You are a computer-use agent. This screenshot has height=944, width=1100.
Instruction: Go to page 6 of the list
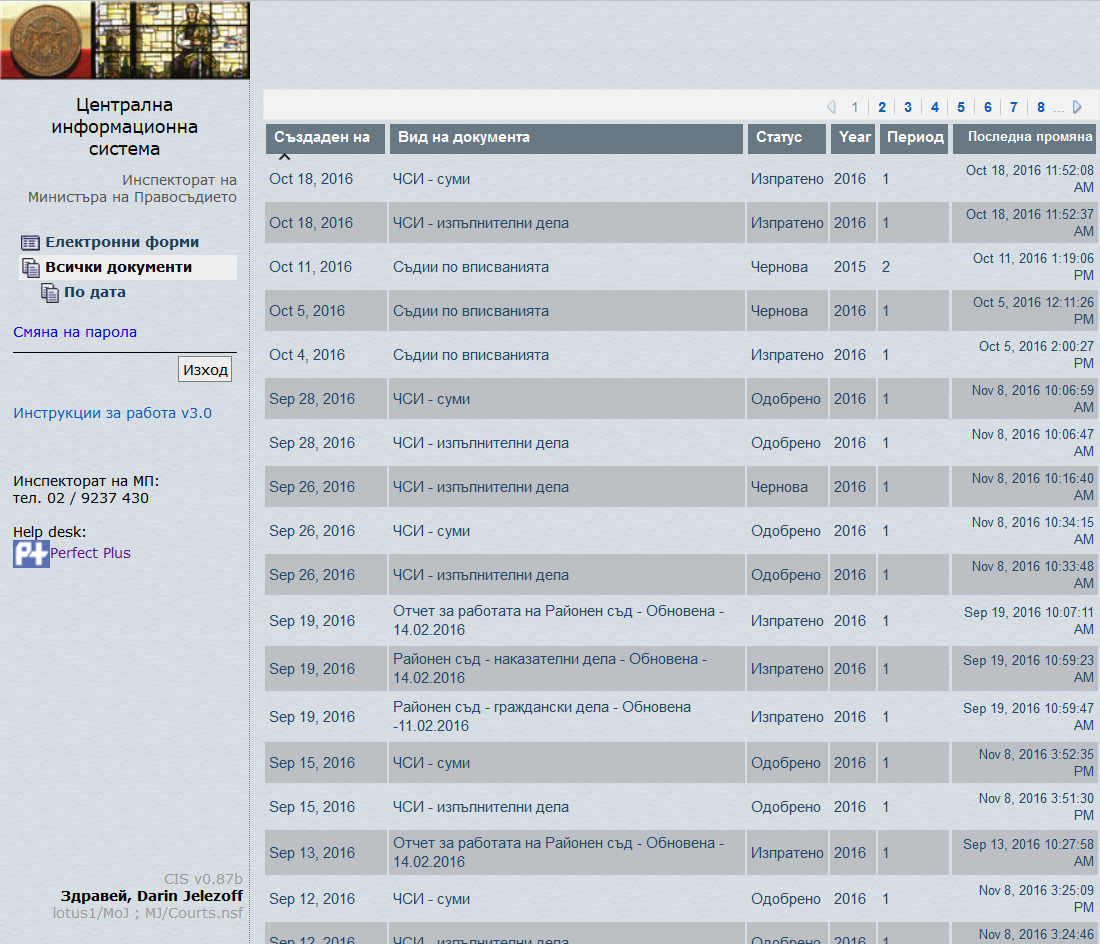tap(988, 107)
